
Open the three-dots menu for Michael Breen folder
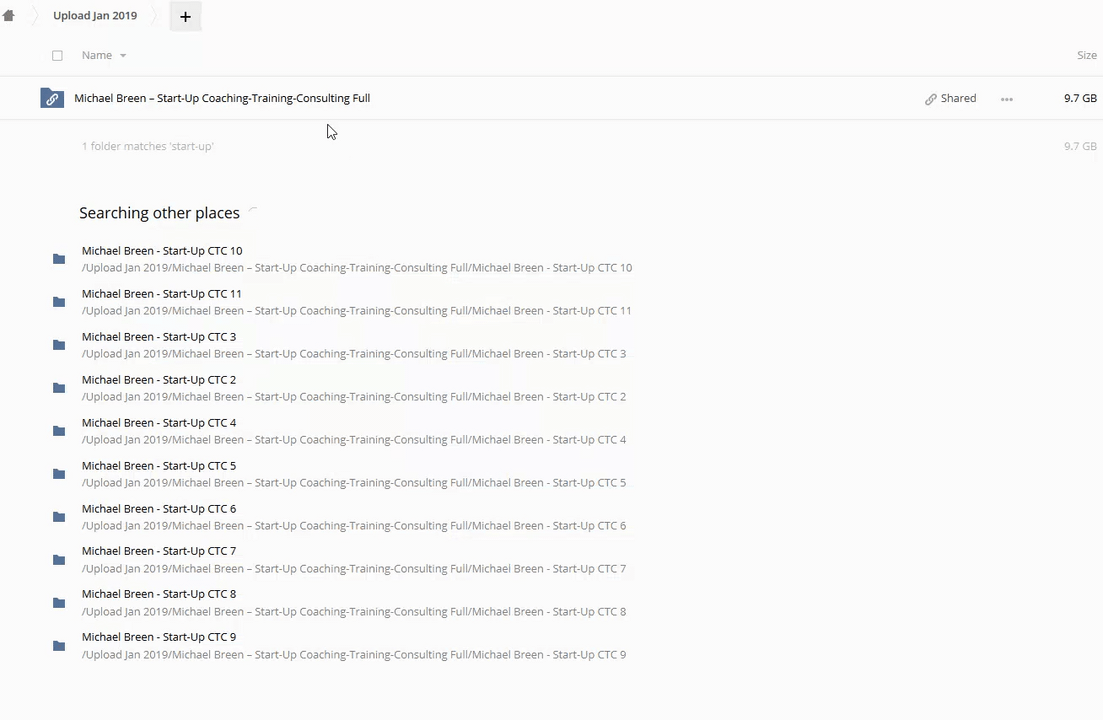pos(1006,99)
